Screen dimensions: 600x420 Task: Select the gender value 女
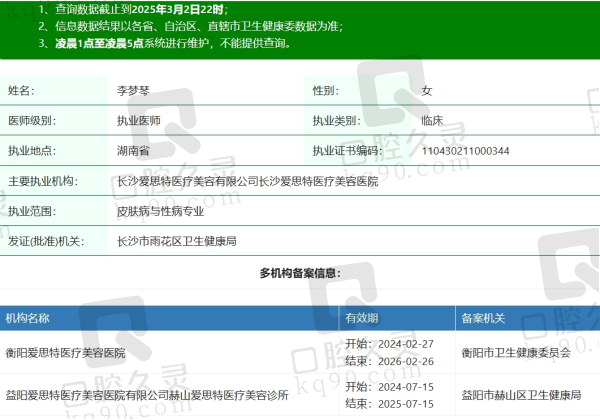point(427,91)
